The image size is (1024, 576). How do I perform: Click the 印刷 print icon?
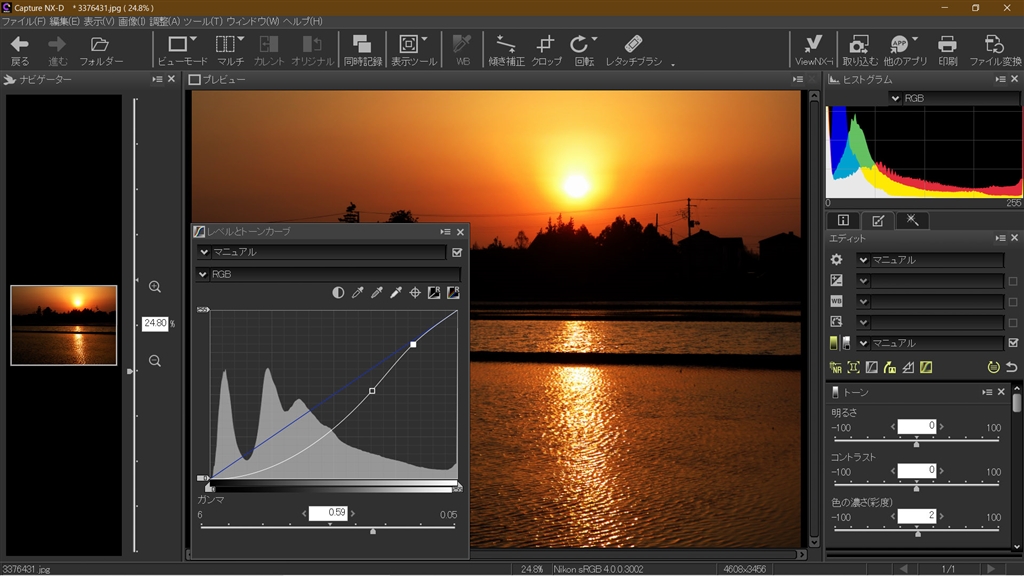(x=947, y=49)
